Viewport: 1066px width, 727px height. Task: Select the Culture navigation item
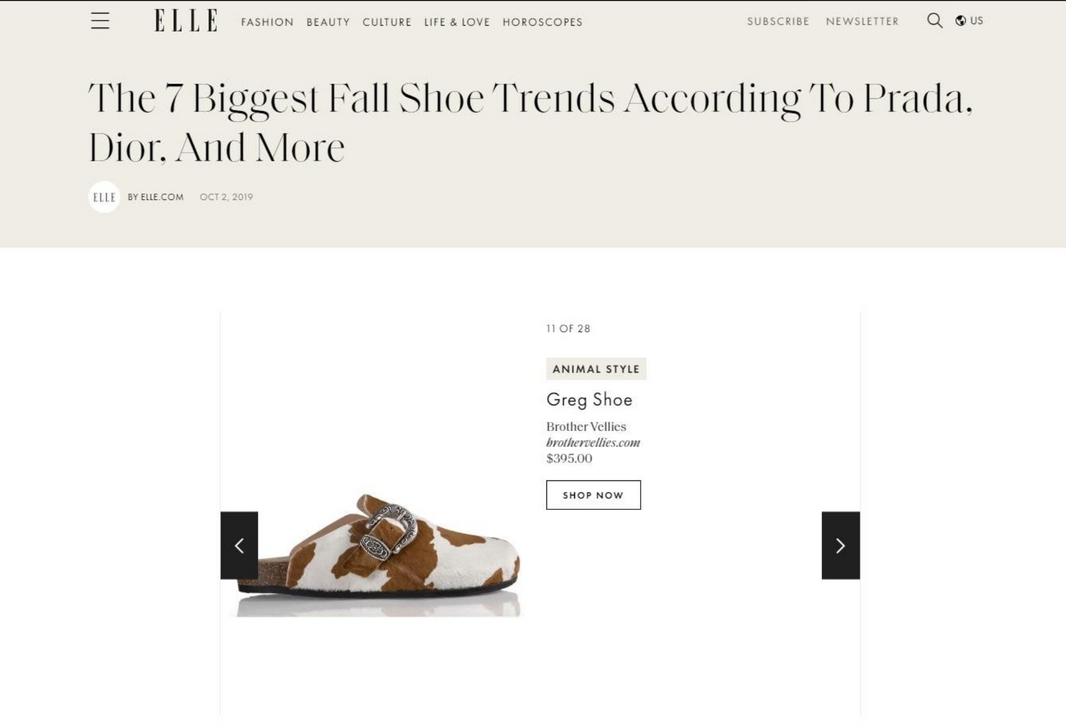tap(387, 22)
